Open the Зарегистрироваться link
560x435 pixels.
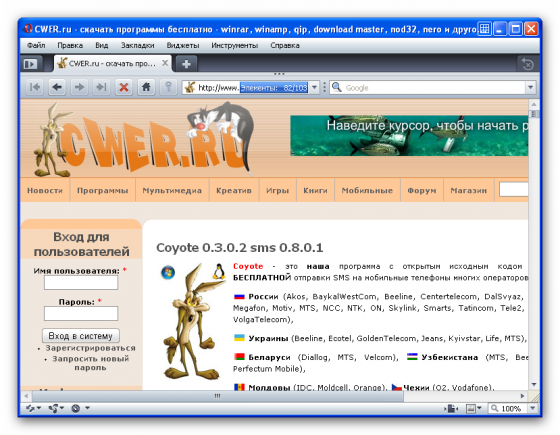90,348
